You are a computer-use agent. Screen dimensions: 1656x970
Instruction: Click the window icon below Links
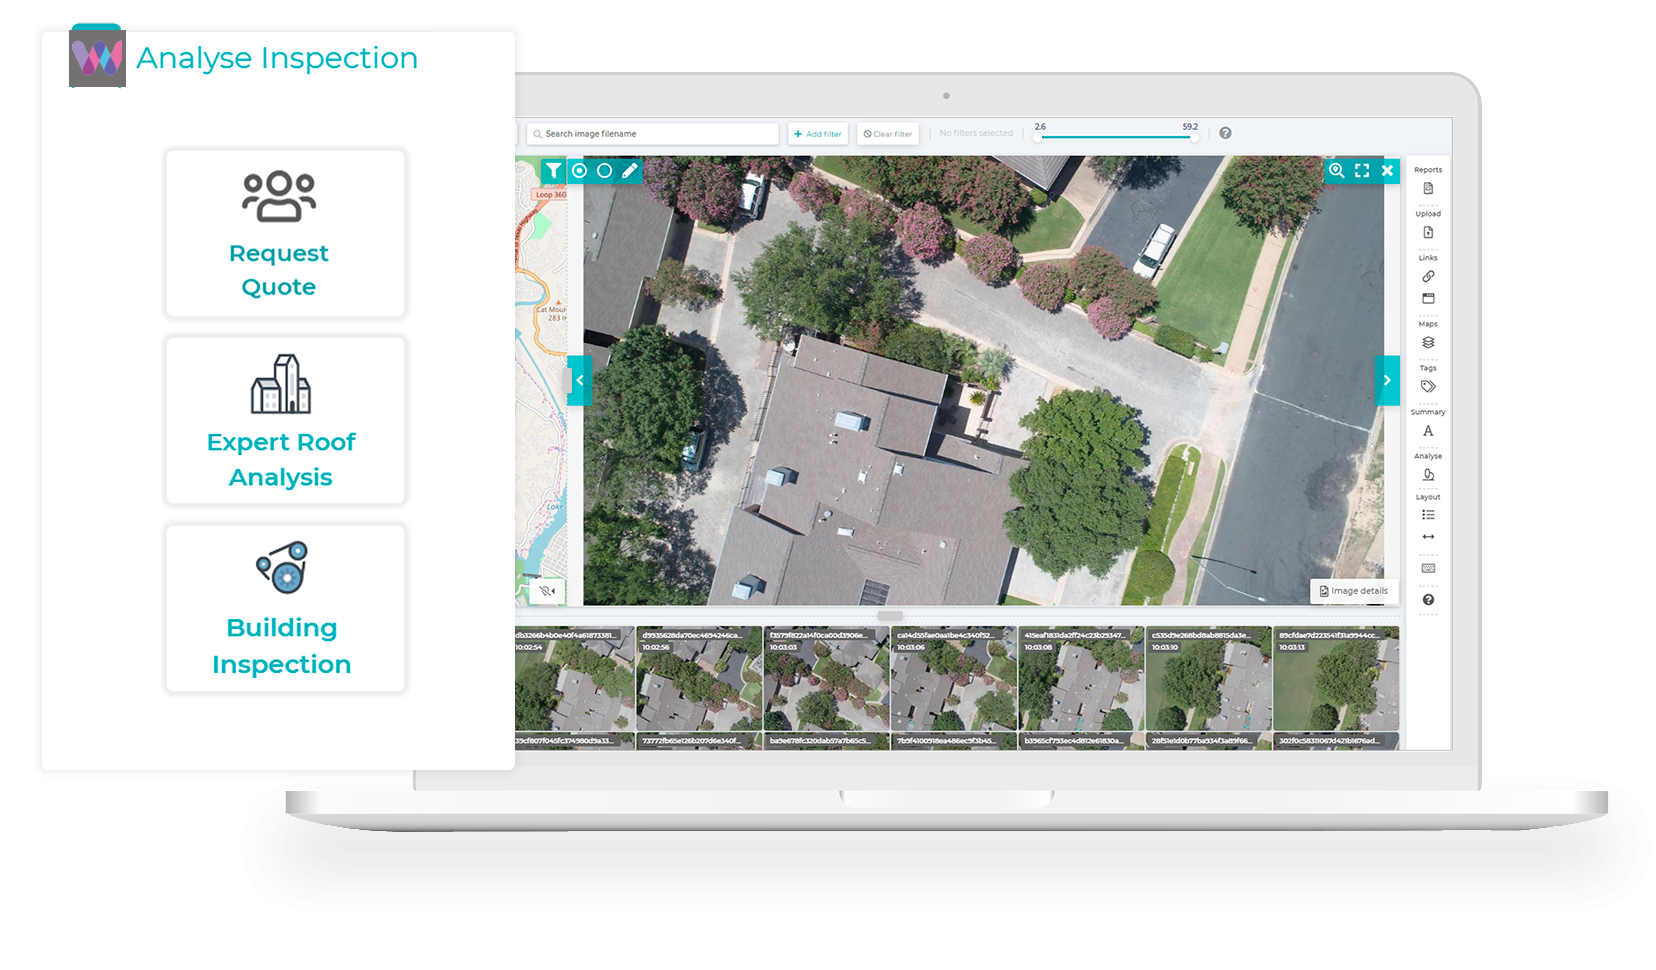pos(1428,298)
